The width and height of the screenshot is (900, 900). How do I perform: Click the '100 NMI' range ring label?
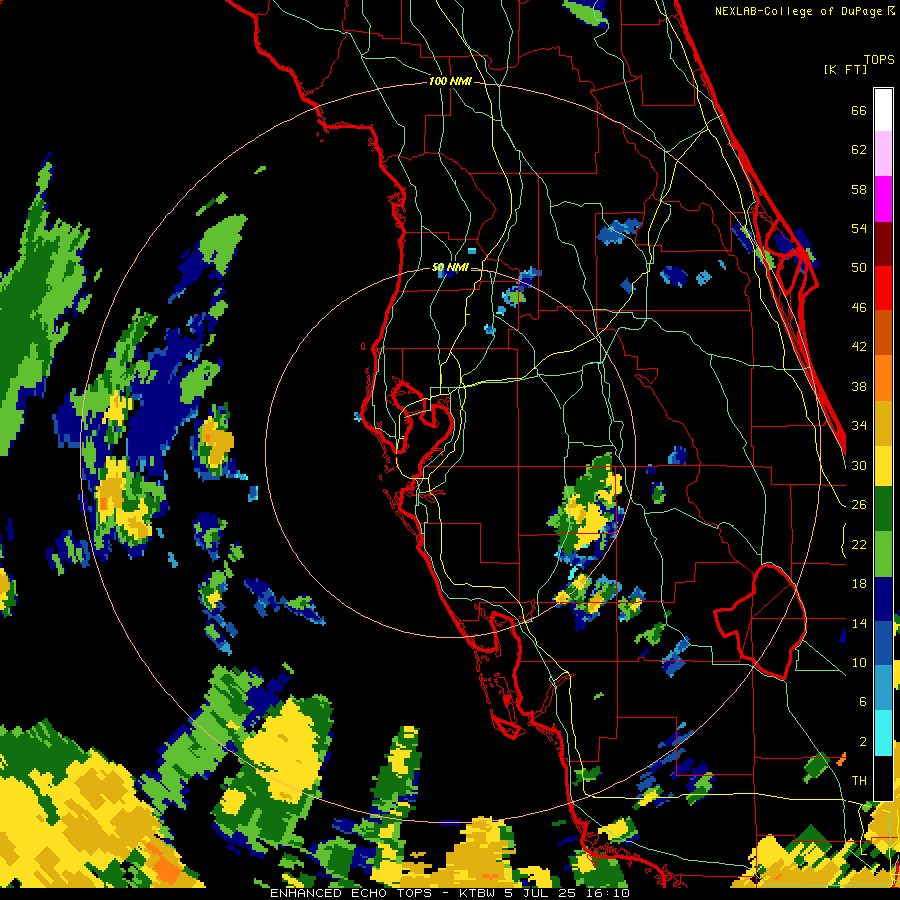pos(450,81)
